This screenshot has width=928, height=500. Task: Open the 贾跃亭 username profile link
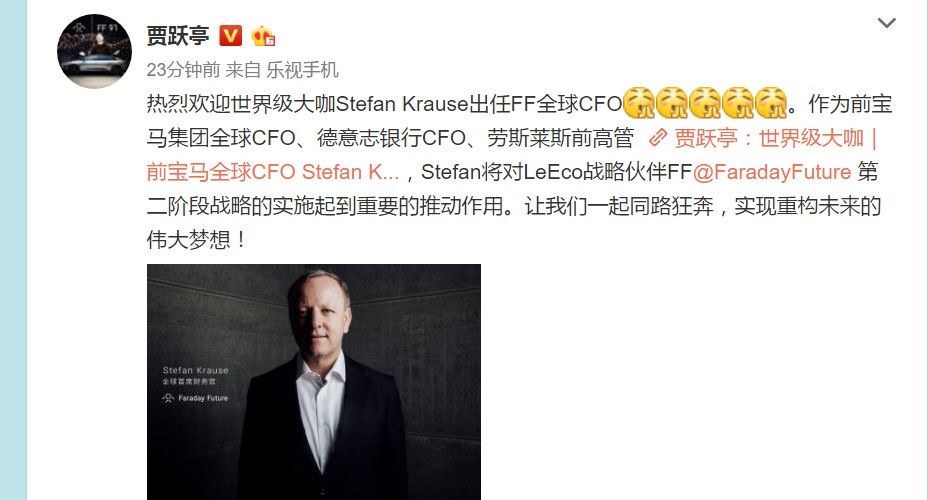point(178,36)
